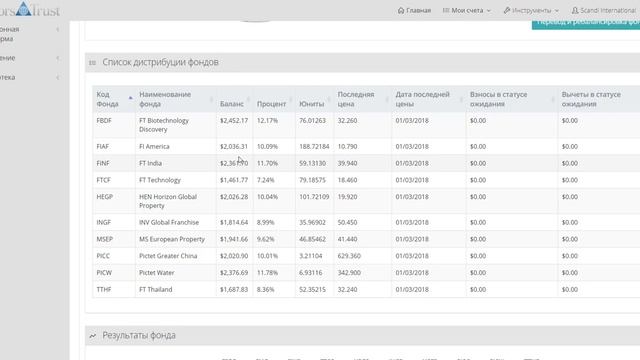
Task: Sort table by Юниты column
Action: (x=314, y=99)
